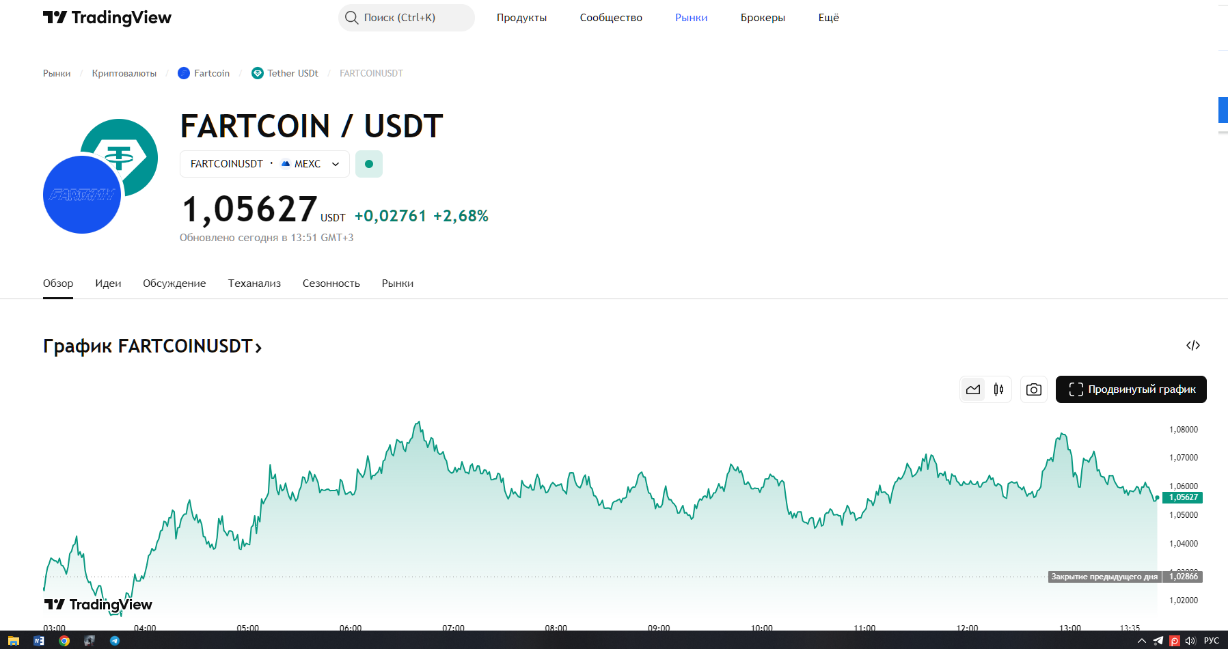
Task: Open the 'Продукты' menu
Action: pyautogui.click(x=522, y=18)
